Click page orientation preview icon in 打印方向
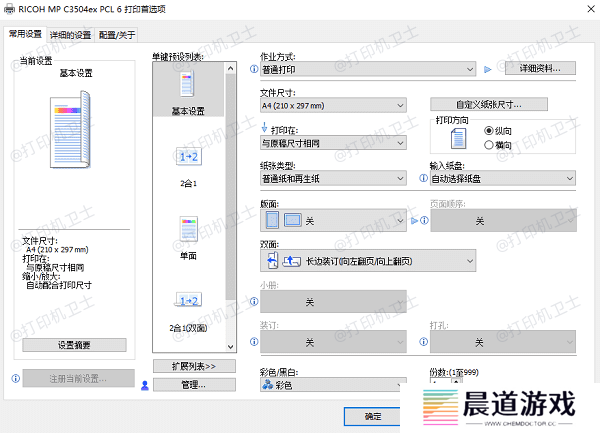Screen dimensions: 600x433 (x=458, y=138)
